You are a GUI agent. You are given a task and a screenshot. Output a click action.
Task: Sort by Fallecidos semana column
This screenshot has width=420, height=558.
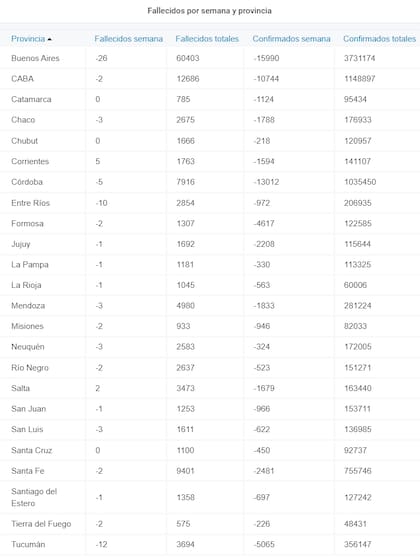[x=128, y=39]
